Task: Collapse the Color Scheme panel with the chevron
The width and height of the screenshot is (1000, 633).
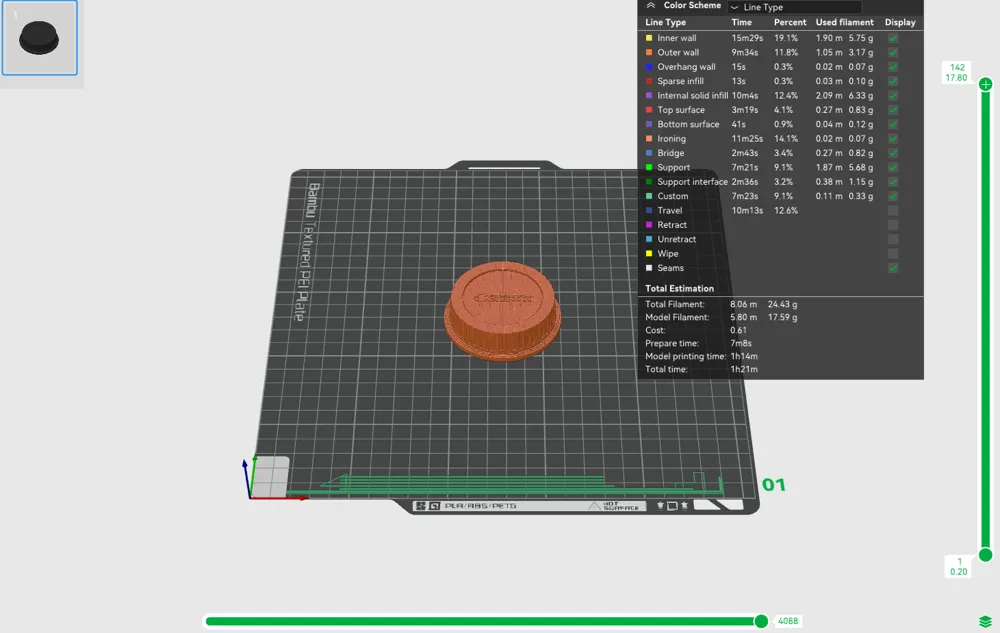Action: point(651,6)
